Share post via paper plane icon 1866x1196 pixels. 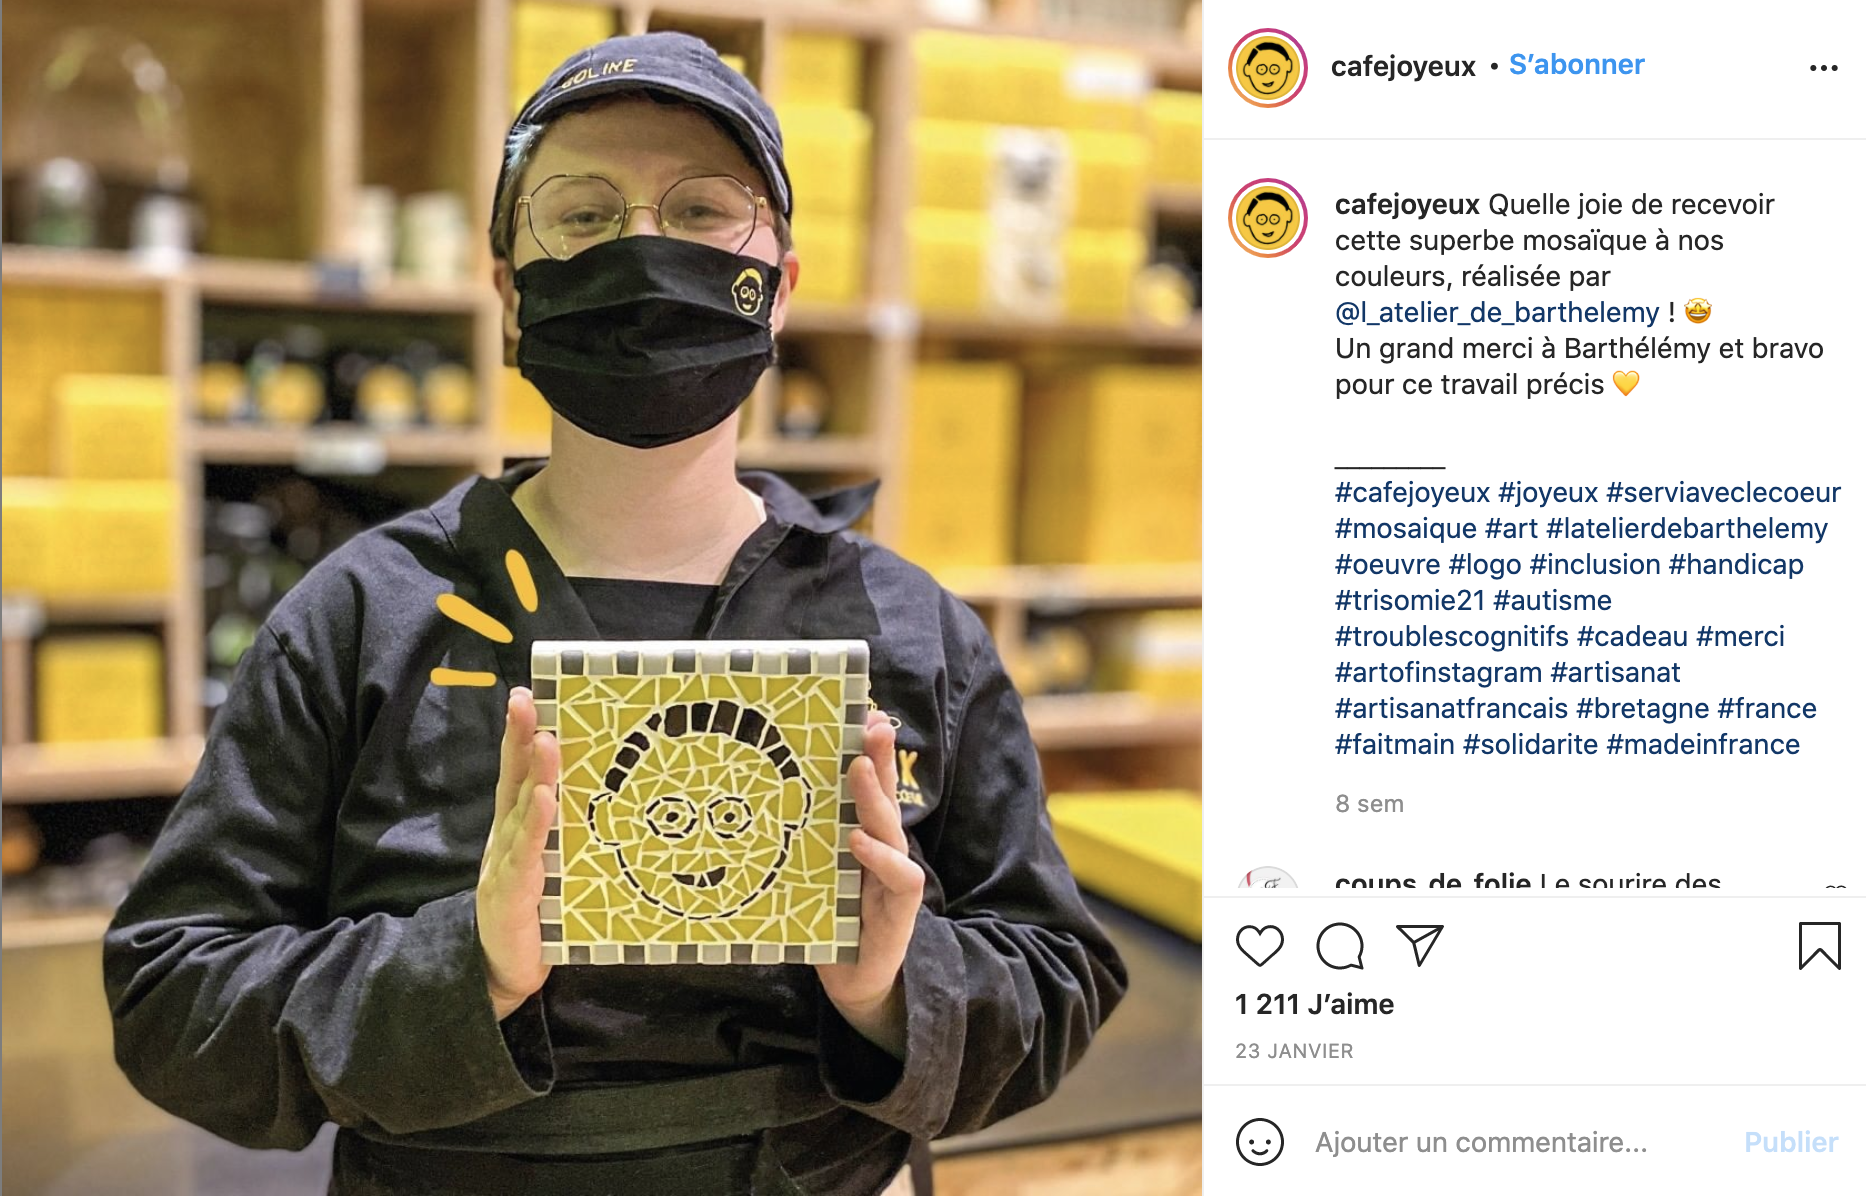[1420, 945]
